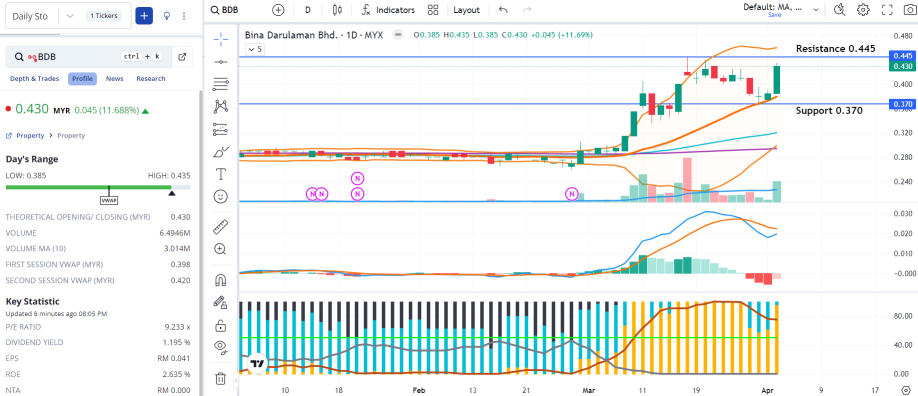Open BDB in new window
918x396 pixels.
tap(182, 57)
